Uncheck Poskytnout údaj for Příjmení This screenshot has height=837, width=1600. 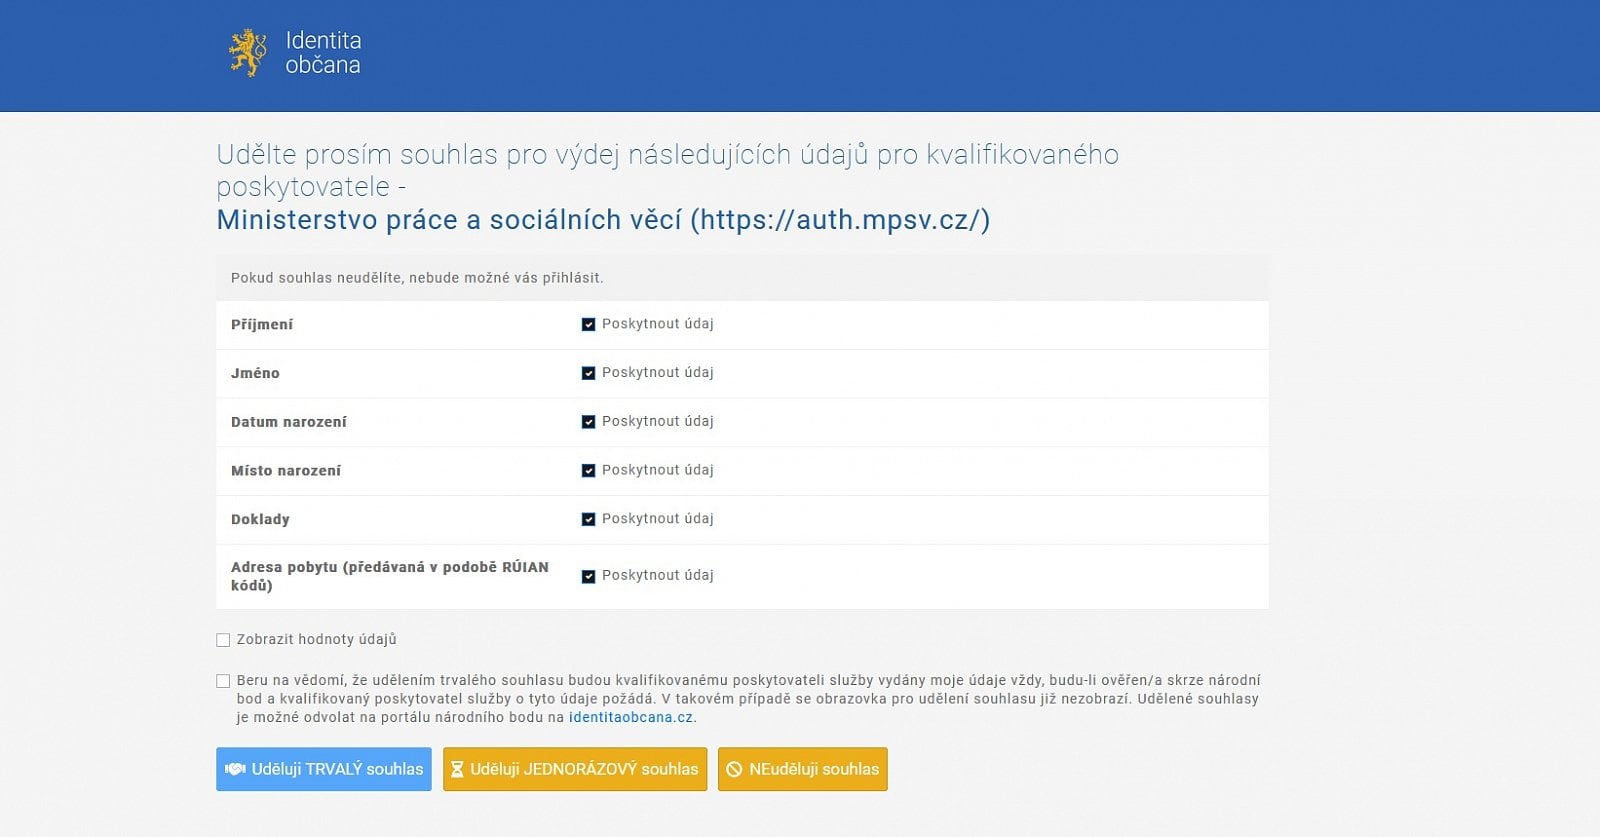[x=588, y=324]
